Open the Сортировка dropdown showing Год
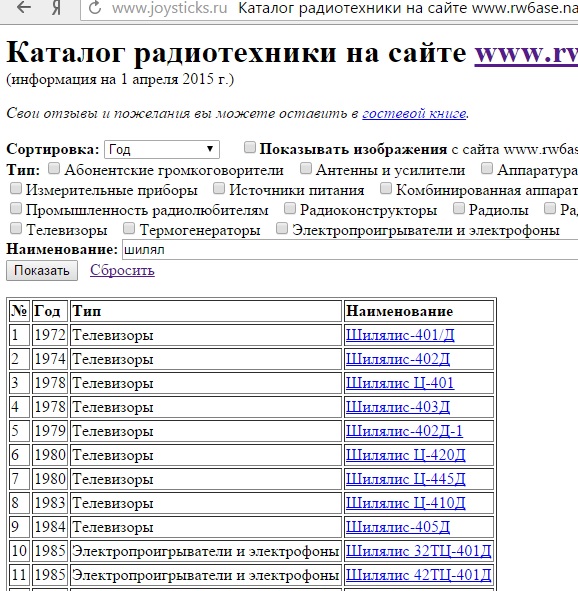The width and height of the screenshot is (578, 591). click(162, 149)
